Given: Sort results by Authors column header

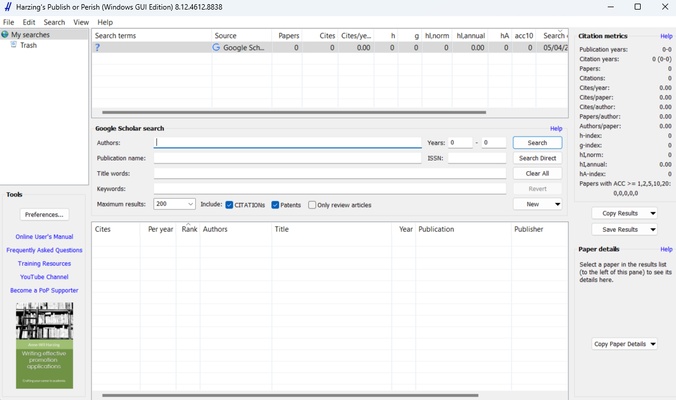Looking at the screenshot, I should pos(236,229).
